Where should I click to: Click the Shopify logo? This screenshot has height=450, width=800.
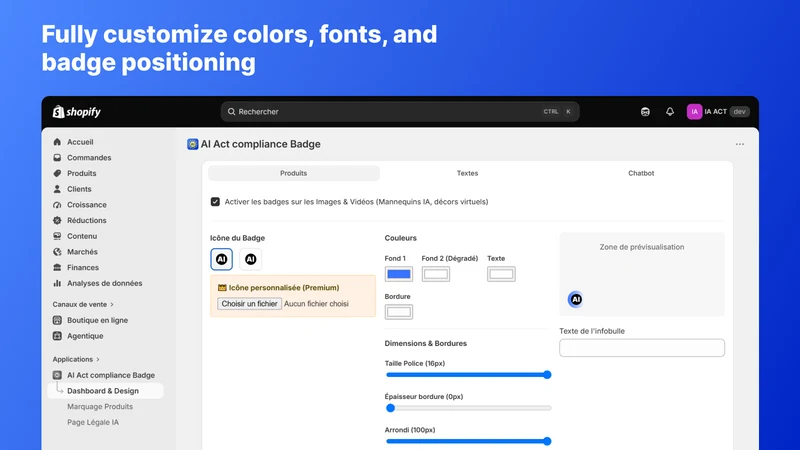point(77,112)
